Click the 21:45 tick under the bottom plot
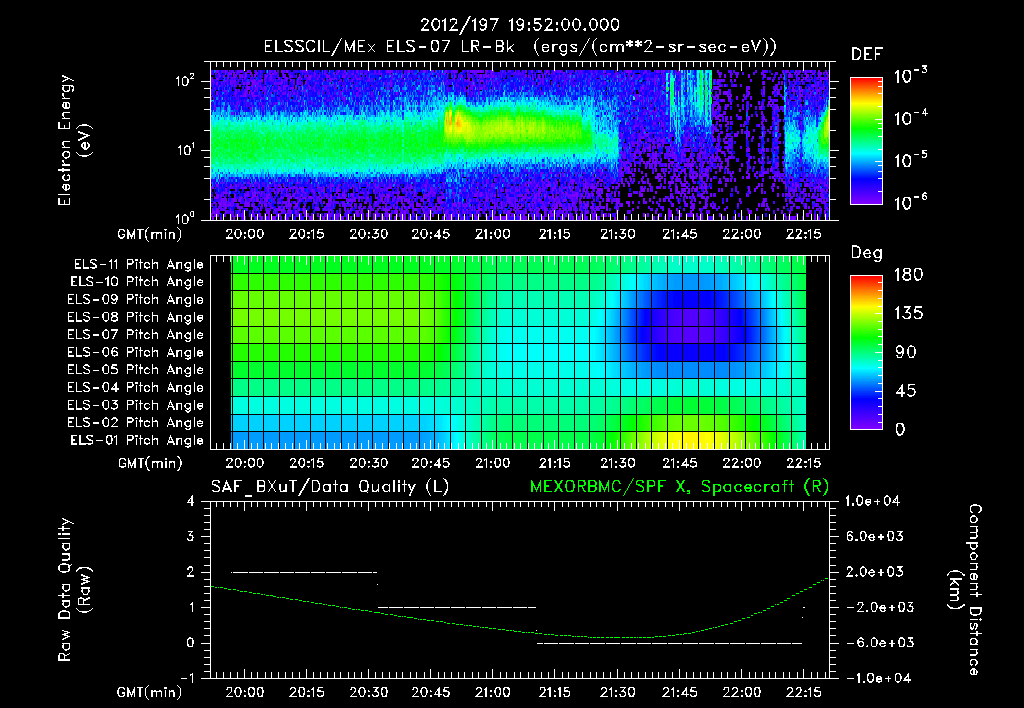Image resolution: width=1024 pixels, height=708 pixels. pyautogui.click(x=680, y=692)
